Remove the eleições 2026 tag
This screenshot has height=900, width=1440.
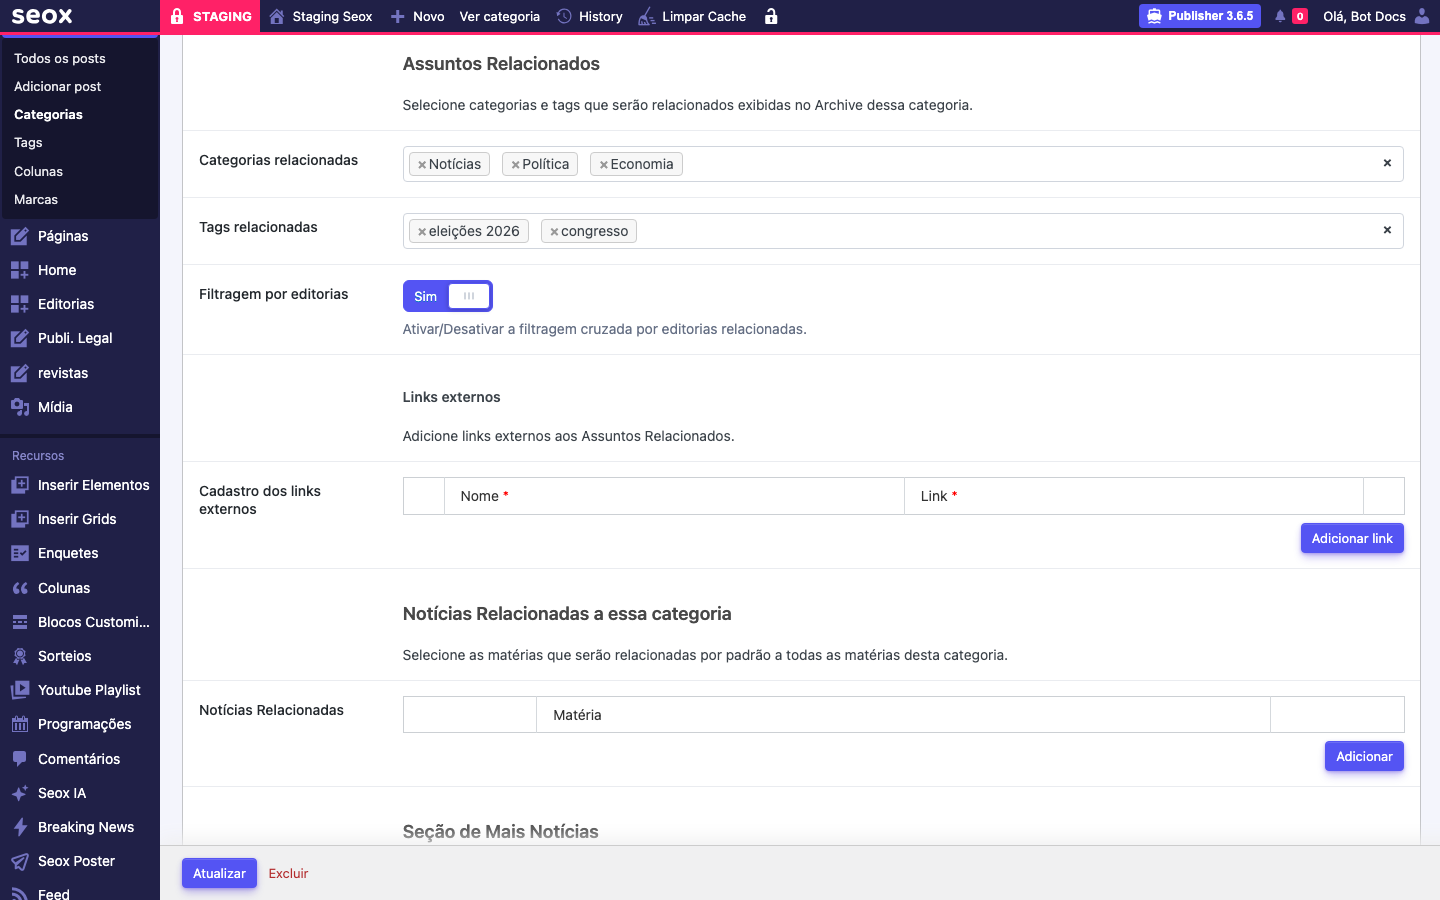pos(422,232)
